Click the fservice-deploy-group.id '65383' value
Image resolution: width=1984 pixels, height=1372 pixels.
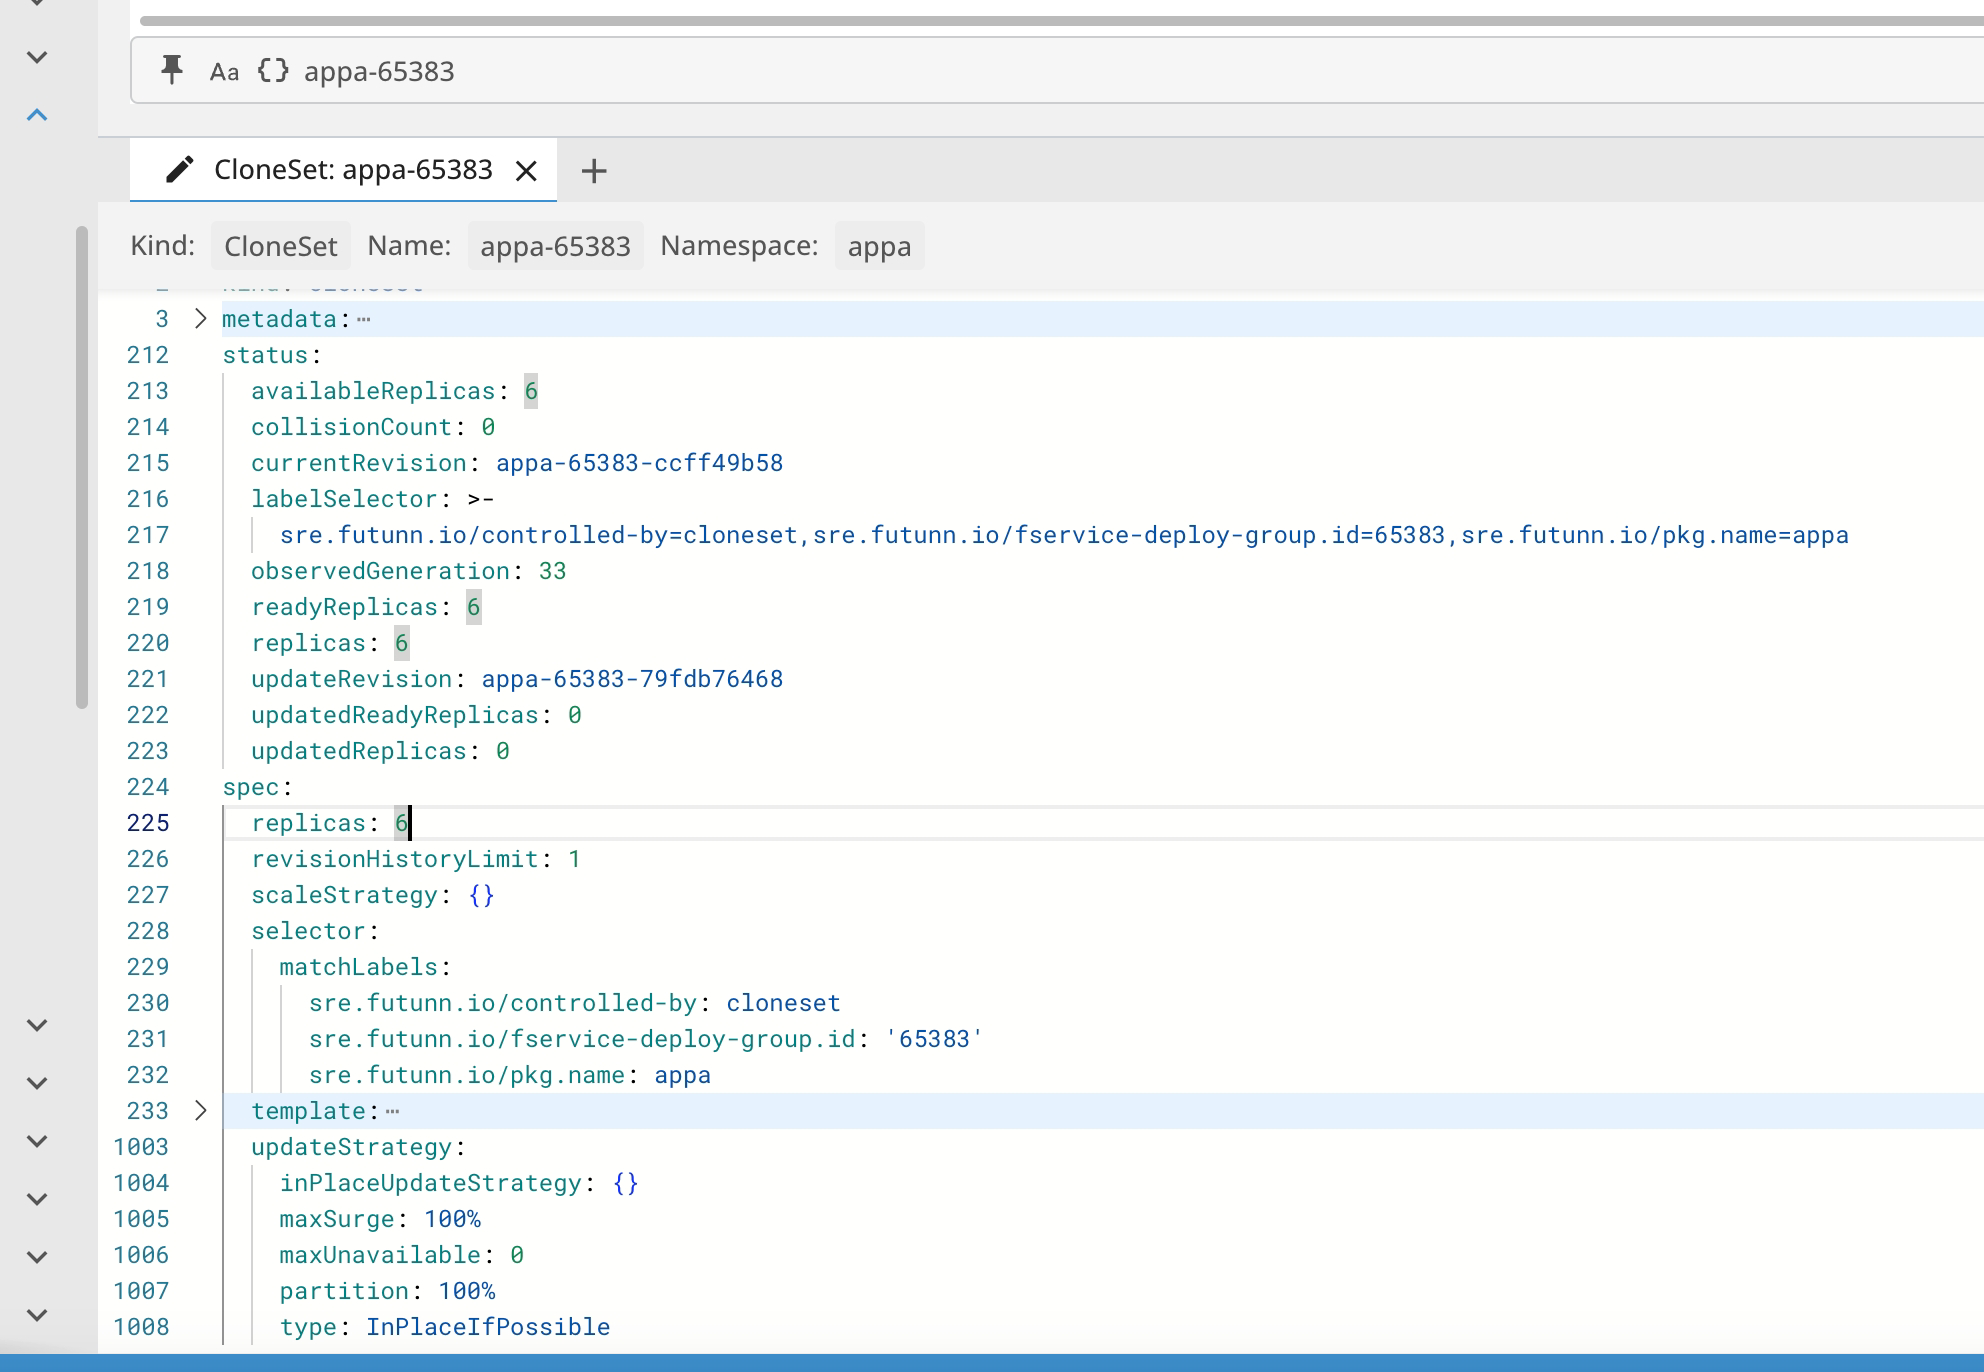tap(934, 1039)
